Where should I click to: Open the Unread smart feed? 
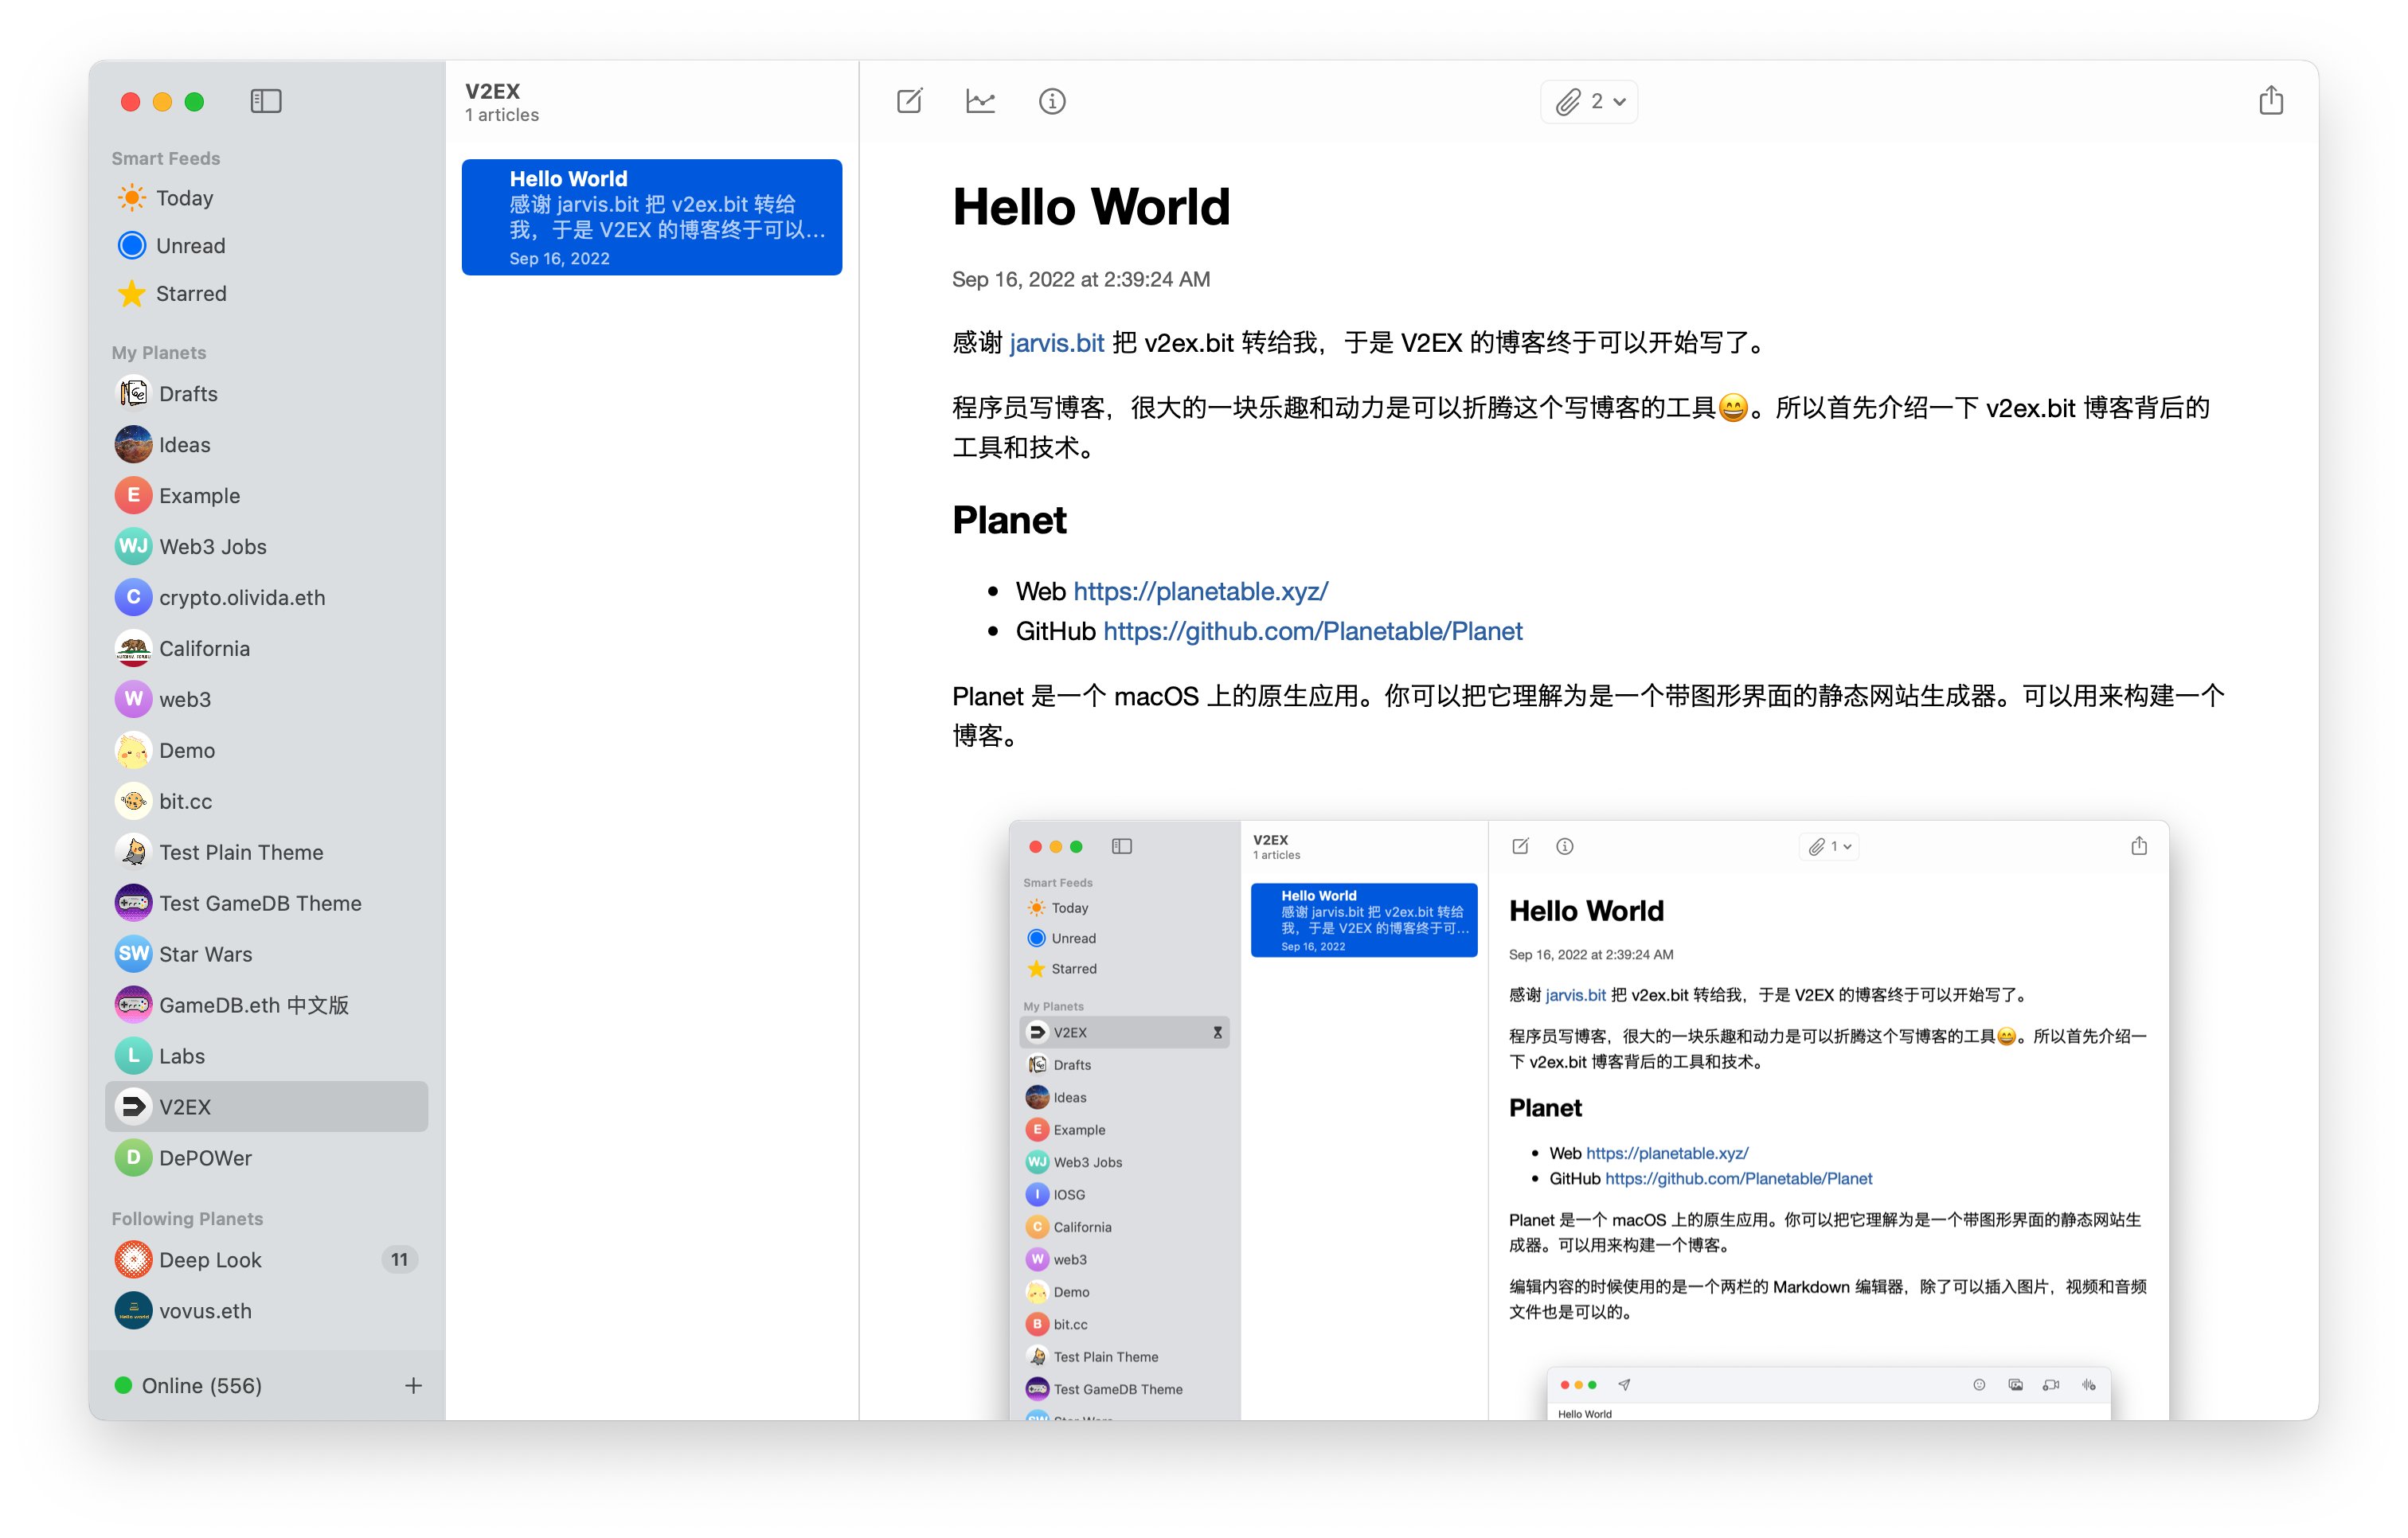pos(190,246)
